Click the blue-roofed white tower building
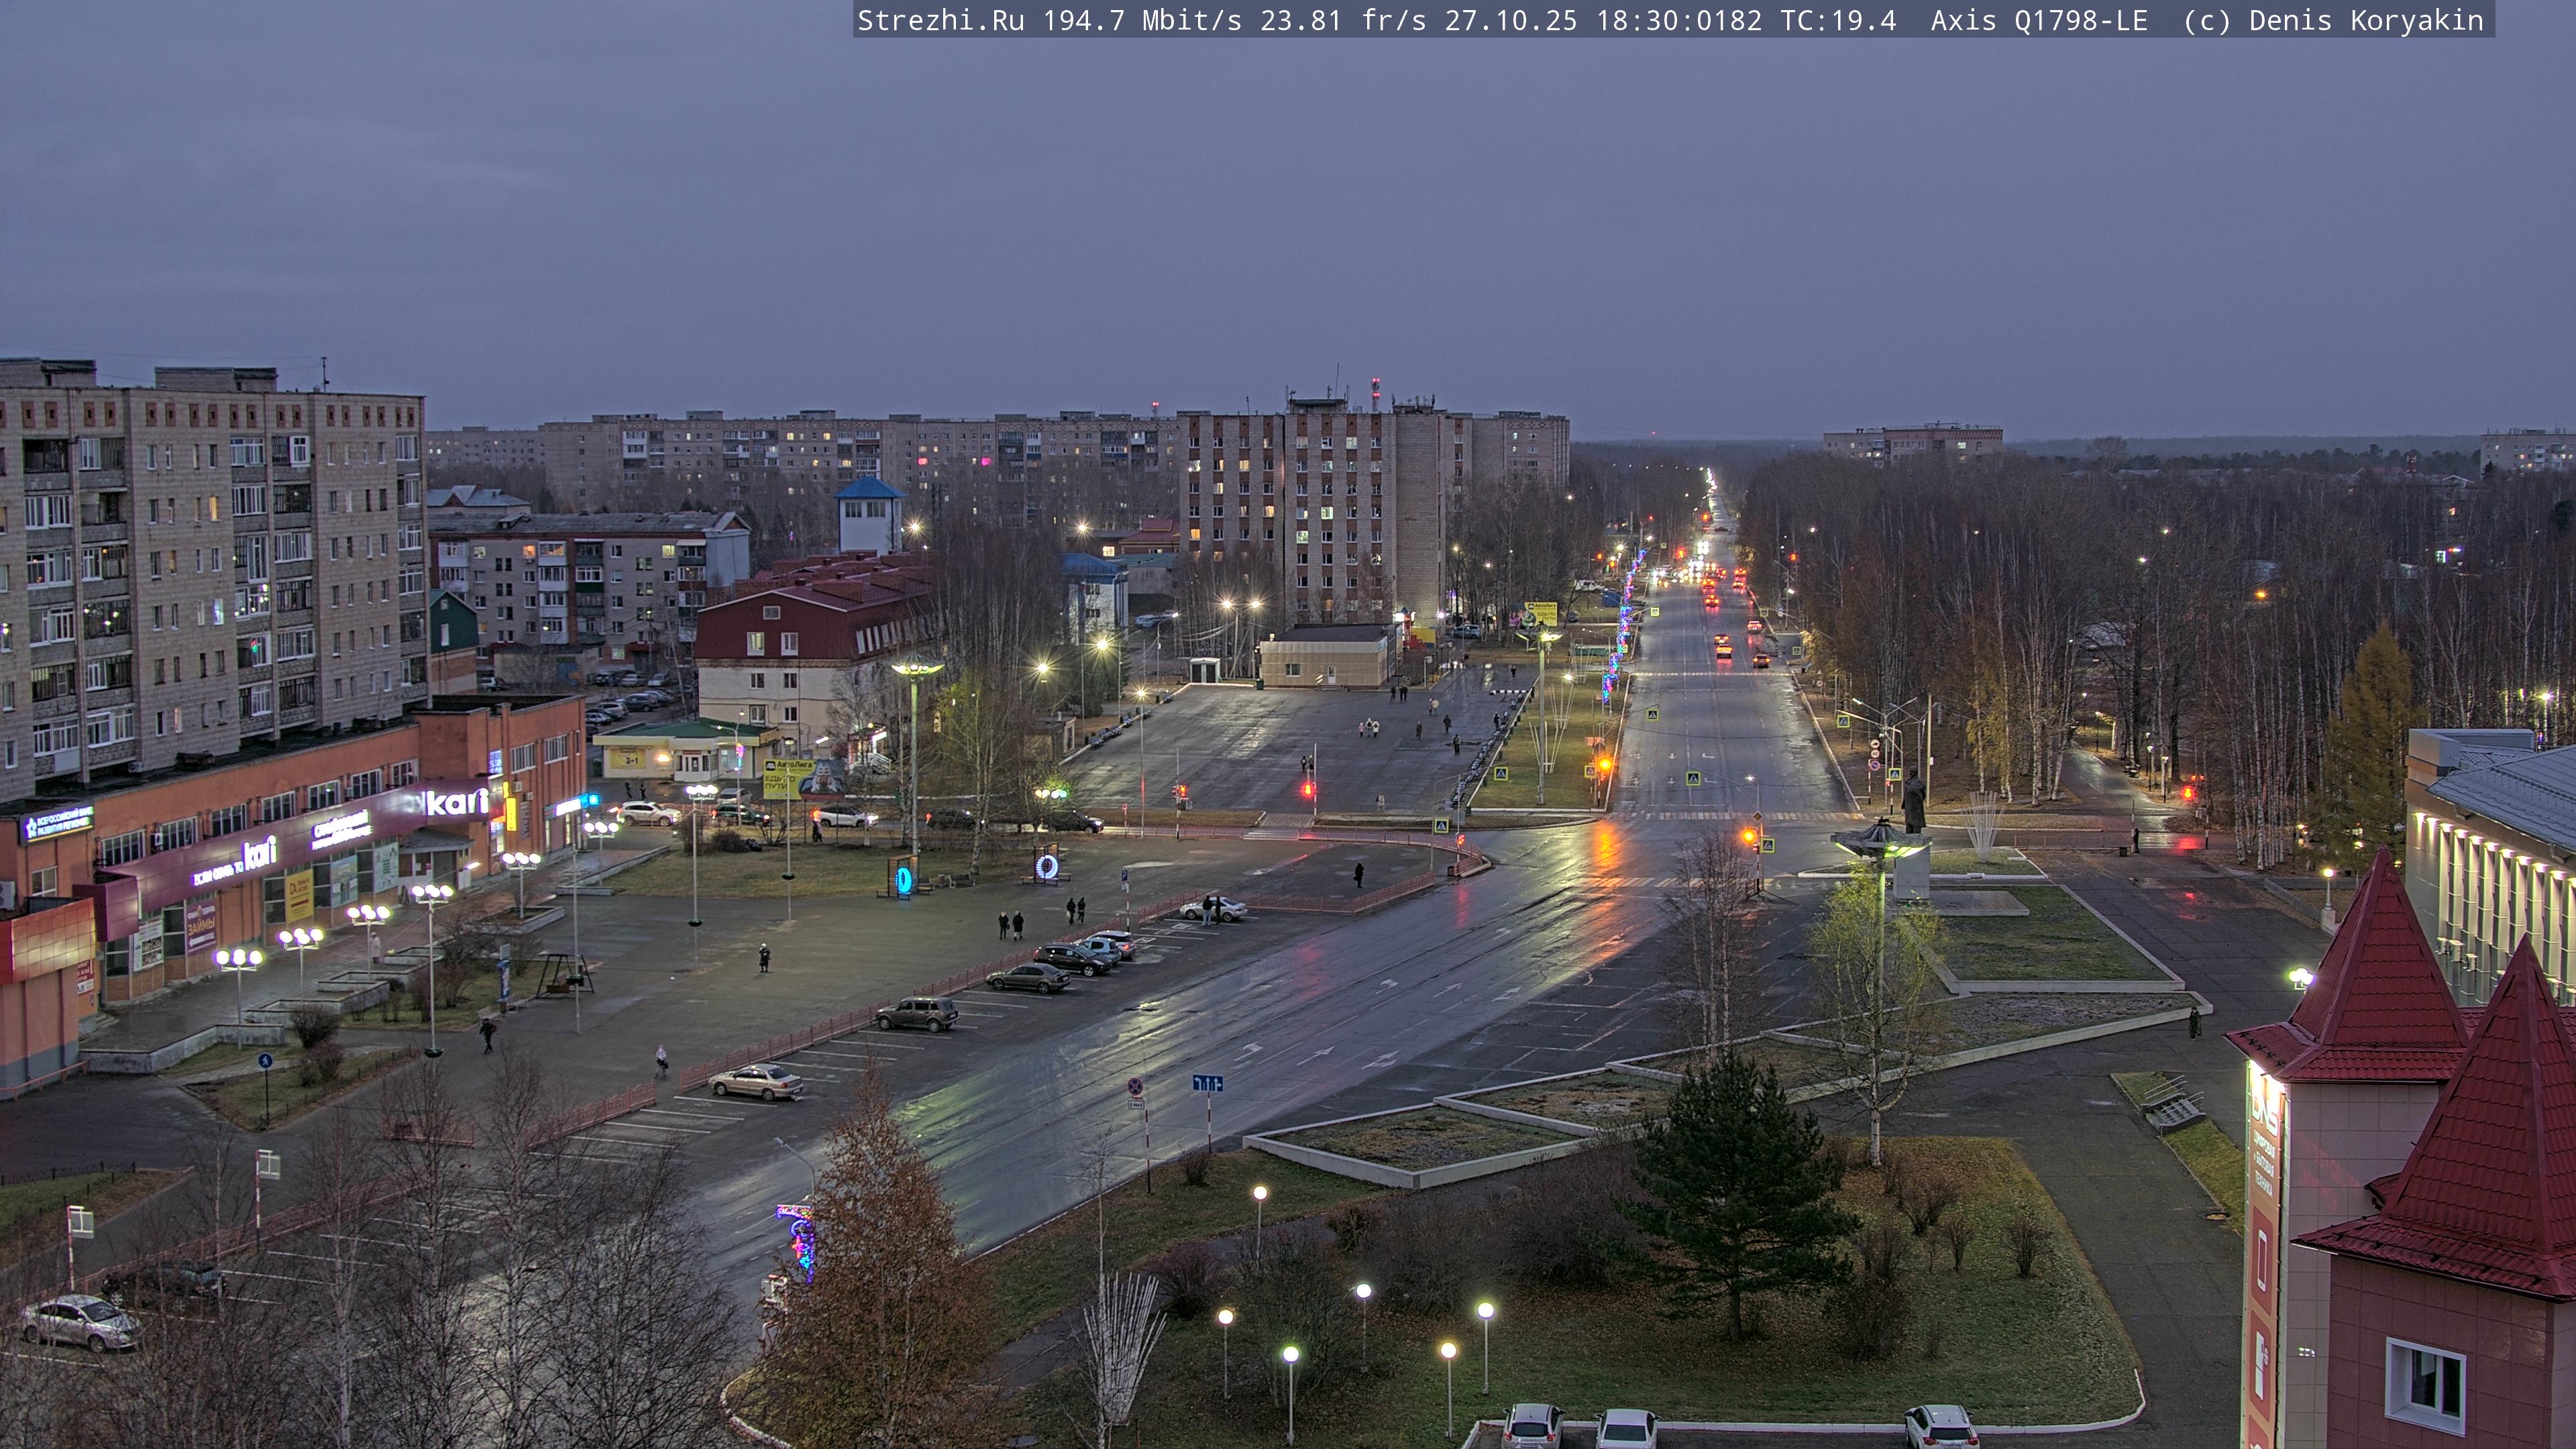2576x1449 pixels. tap(869, 515)
